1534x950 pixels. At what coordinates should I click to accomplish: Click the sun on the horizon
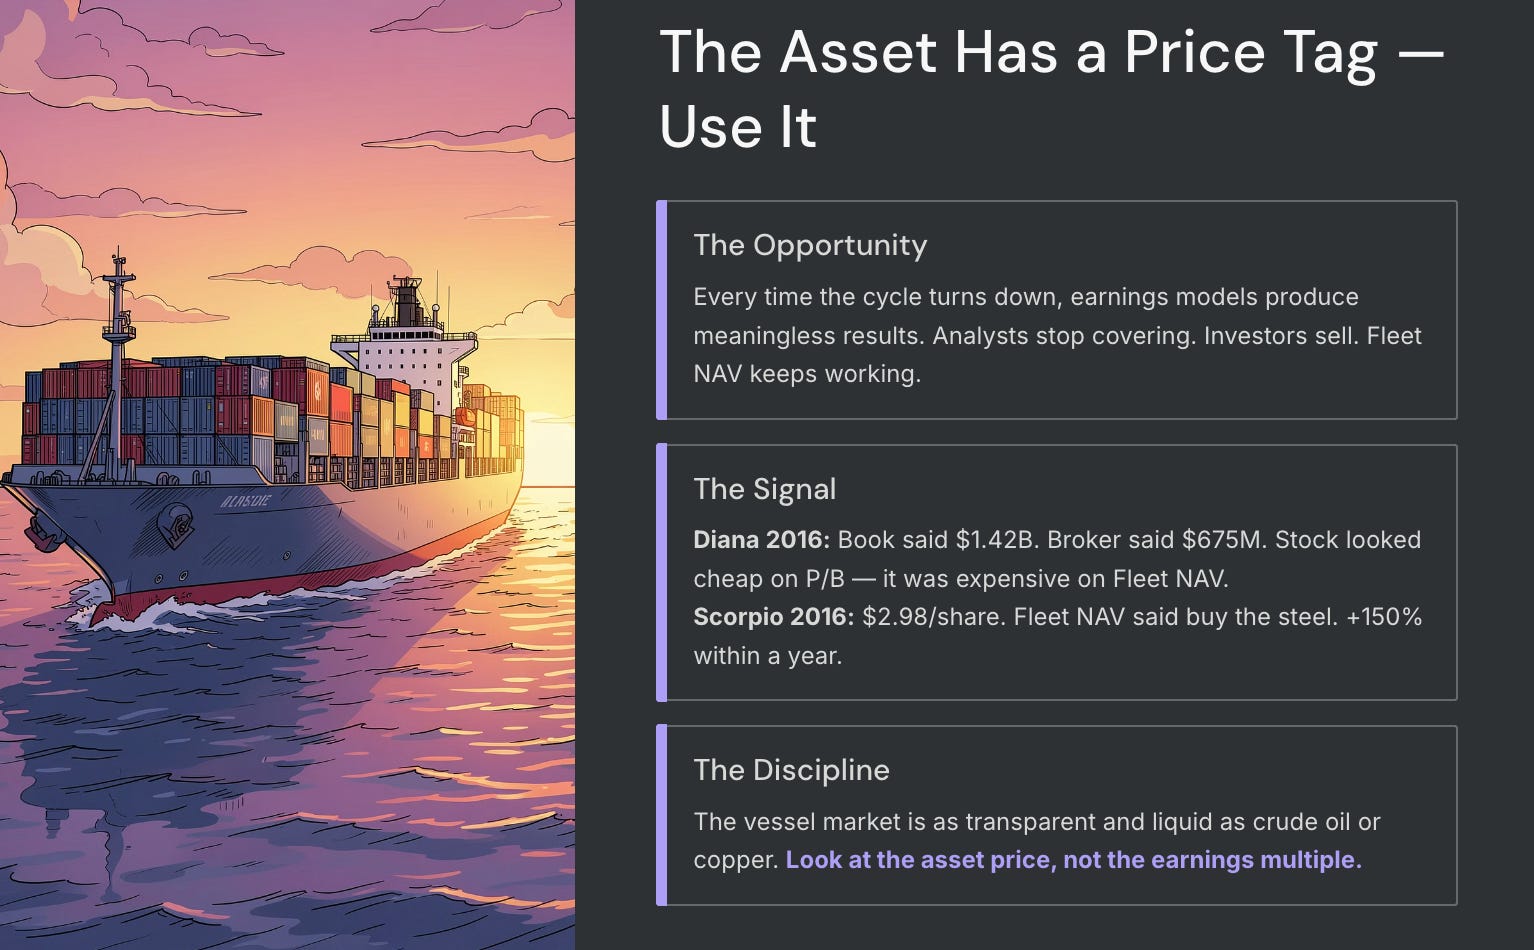[549, 458]
